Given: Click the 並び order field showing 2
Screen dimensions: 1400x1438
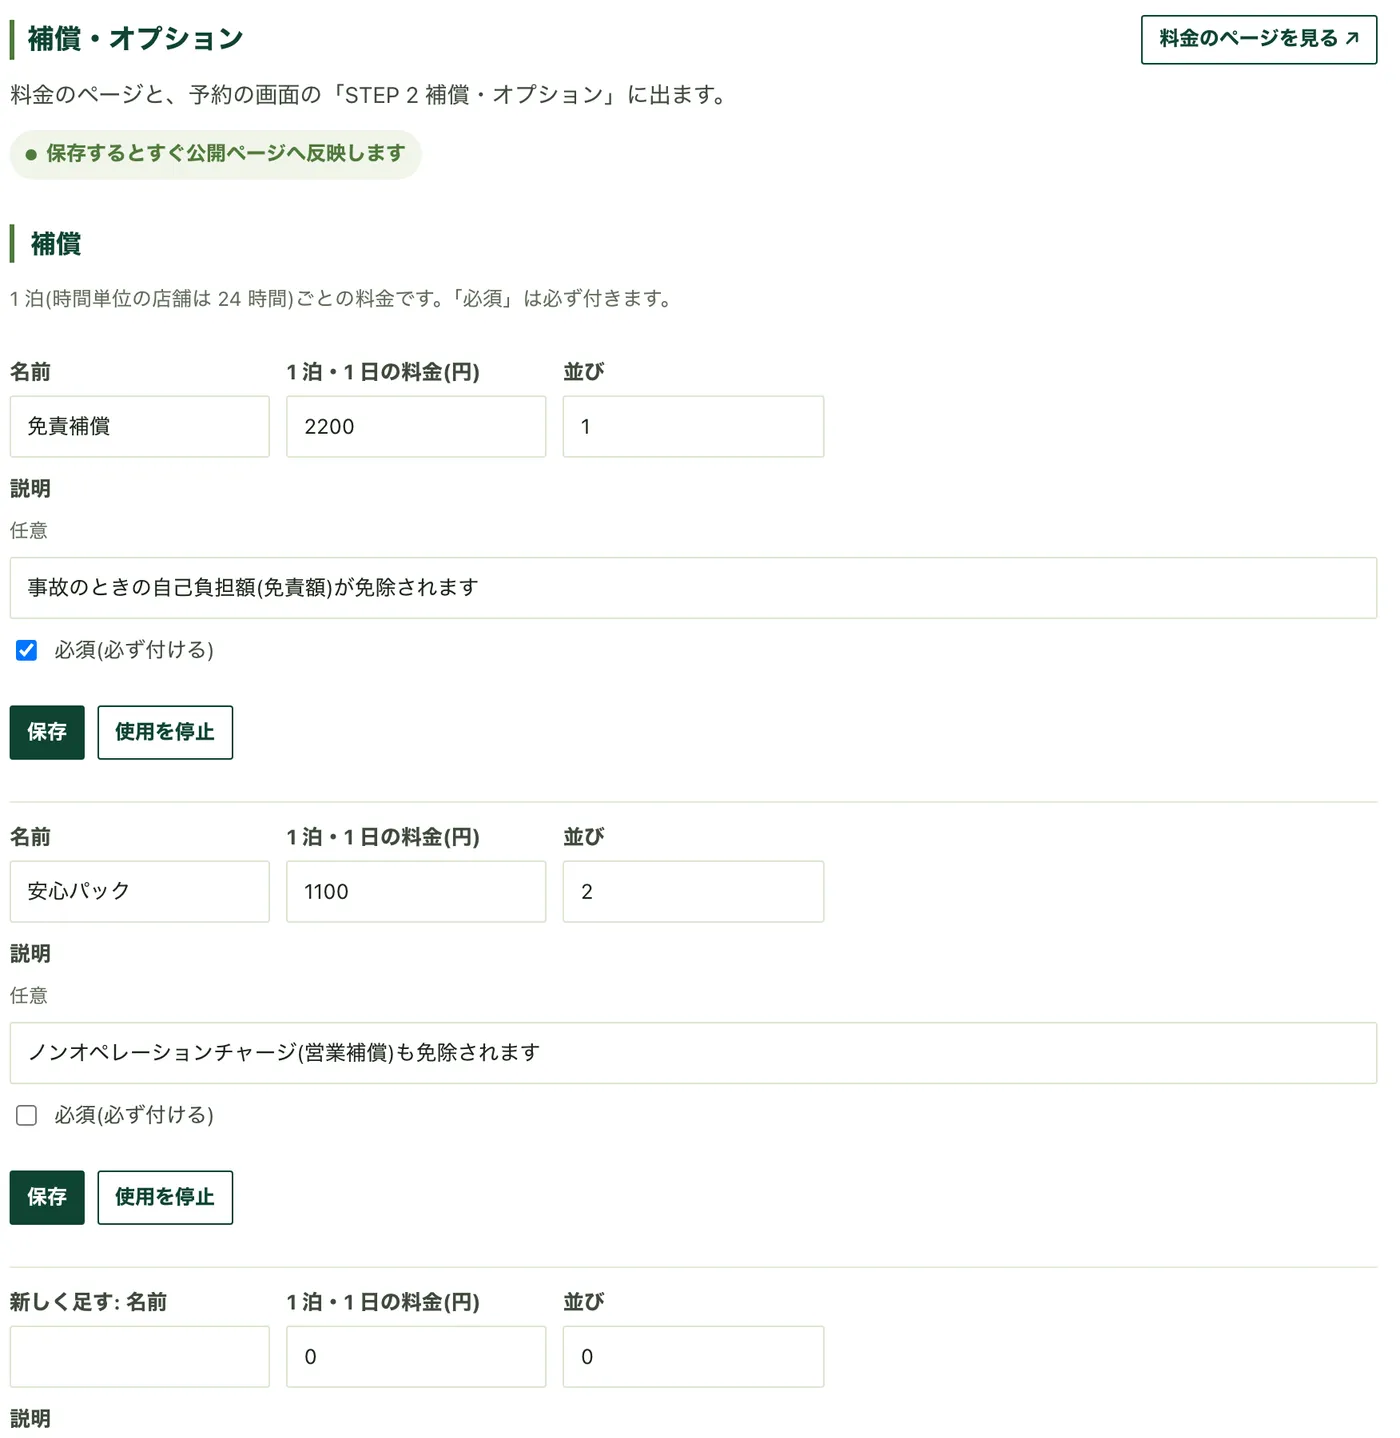Looking at the screenshot, I should 693,891.
